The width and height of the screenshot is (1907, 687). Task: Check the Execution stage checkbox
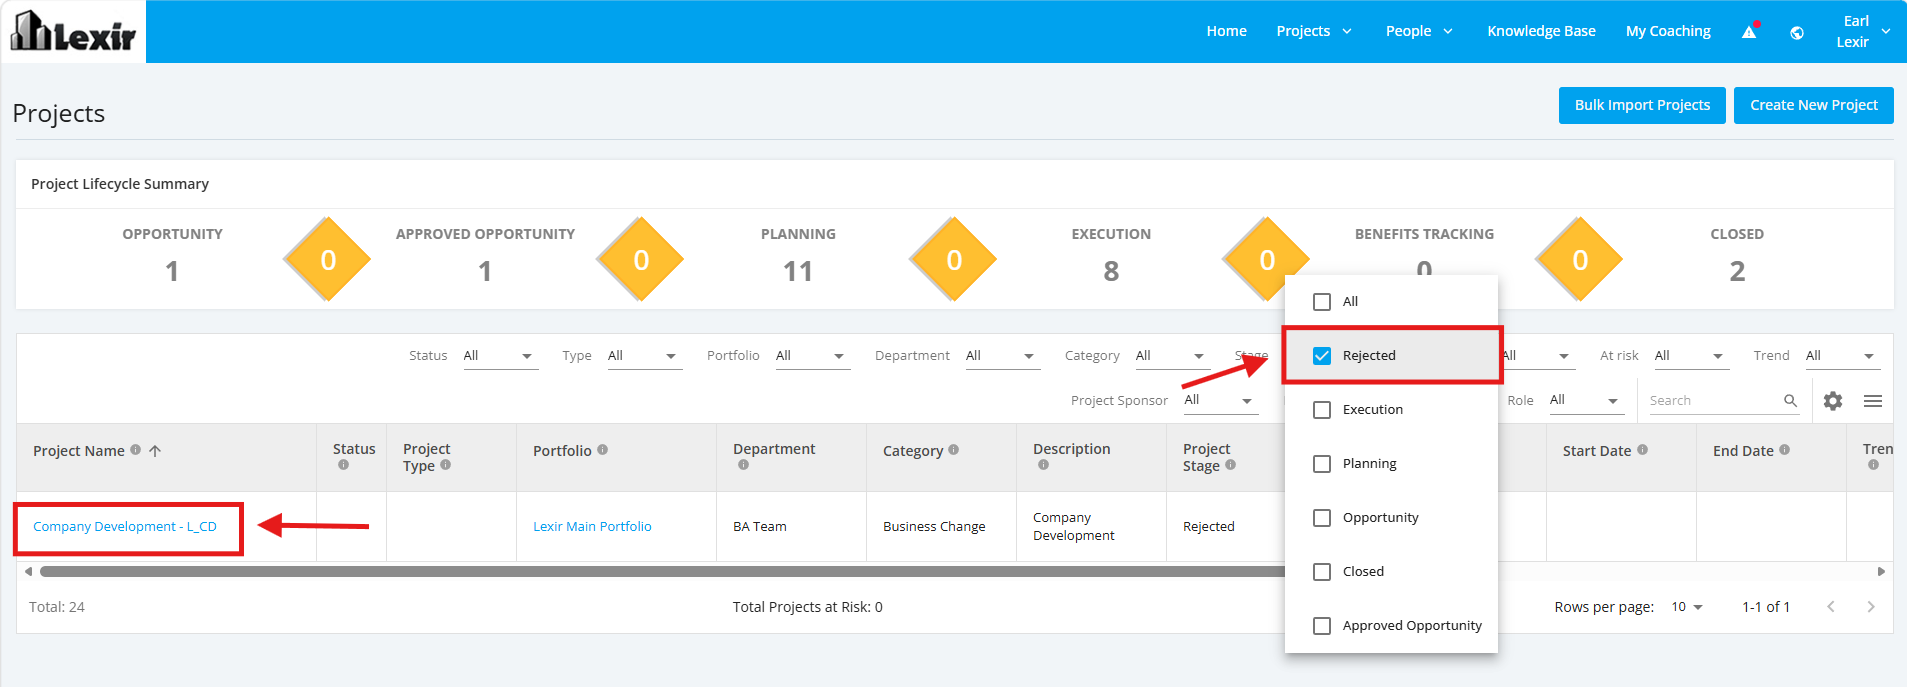1322,410
